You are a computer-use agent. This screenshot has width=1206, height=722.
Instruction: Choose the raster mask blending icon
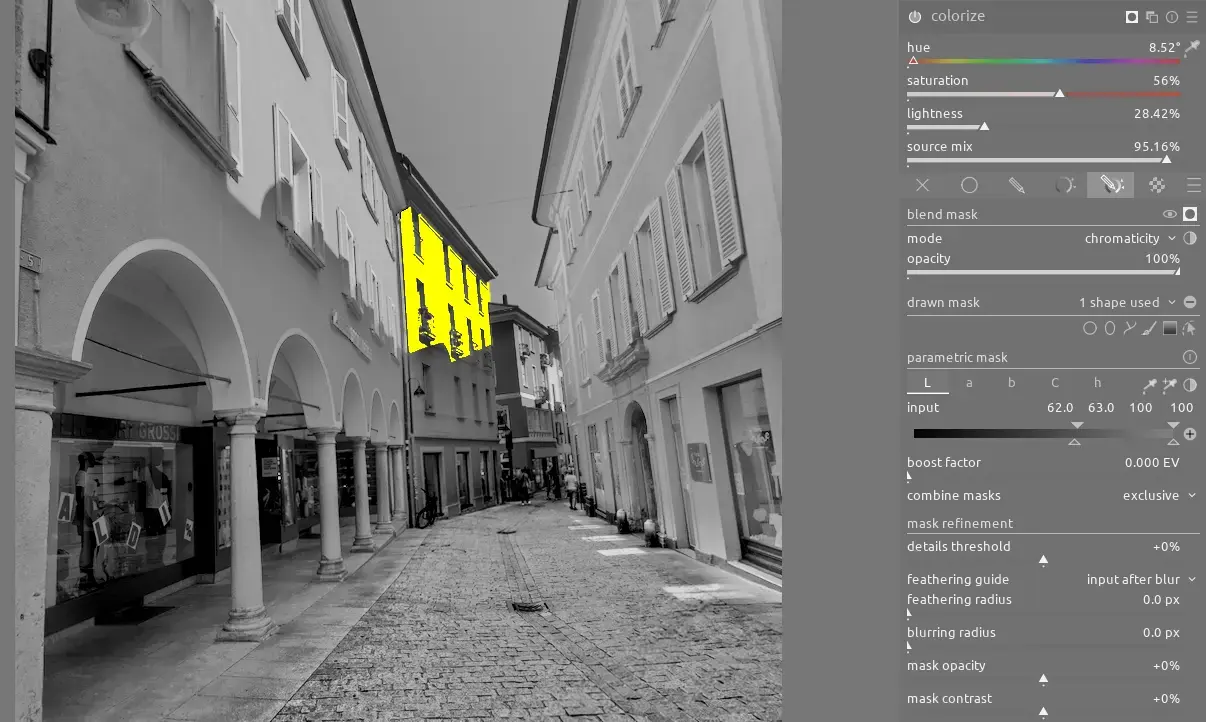pyautogui.click(x=1157, y=185)
